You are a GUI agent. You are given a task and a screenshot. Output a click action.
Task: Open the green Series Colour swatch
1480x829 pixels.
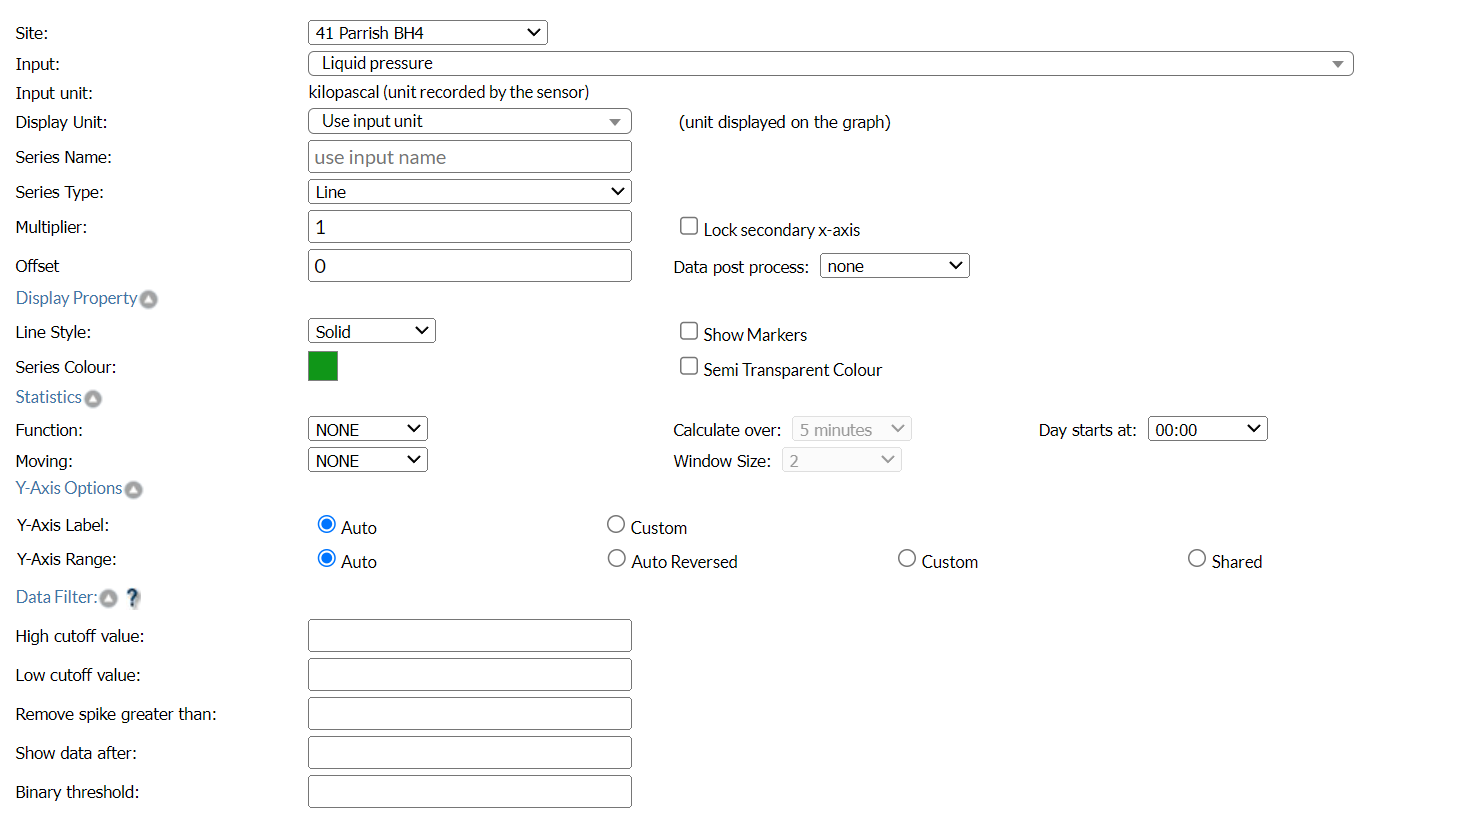click(x=323, y=366)
